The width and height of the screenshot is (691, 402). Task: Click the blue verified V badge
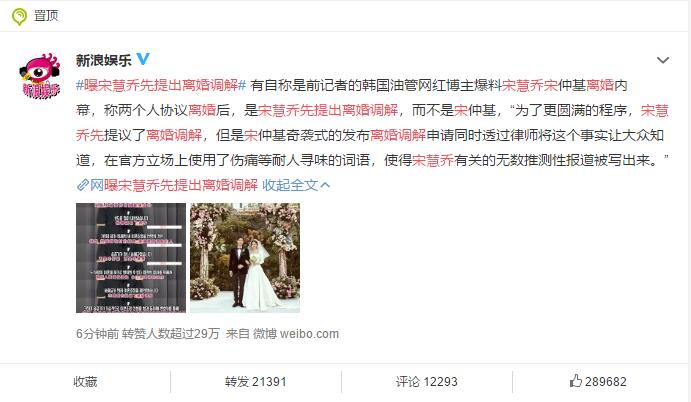point(143,59)
